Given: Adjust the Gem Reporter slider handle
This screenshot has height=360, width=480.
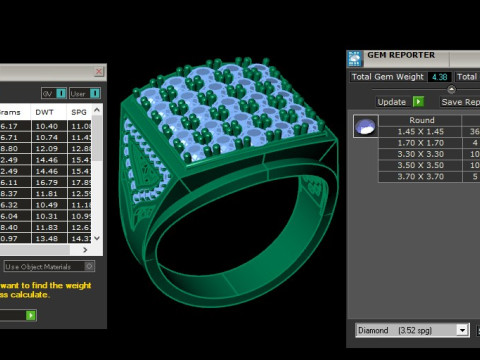Looking at the screenshot, I should 451,89.
